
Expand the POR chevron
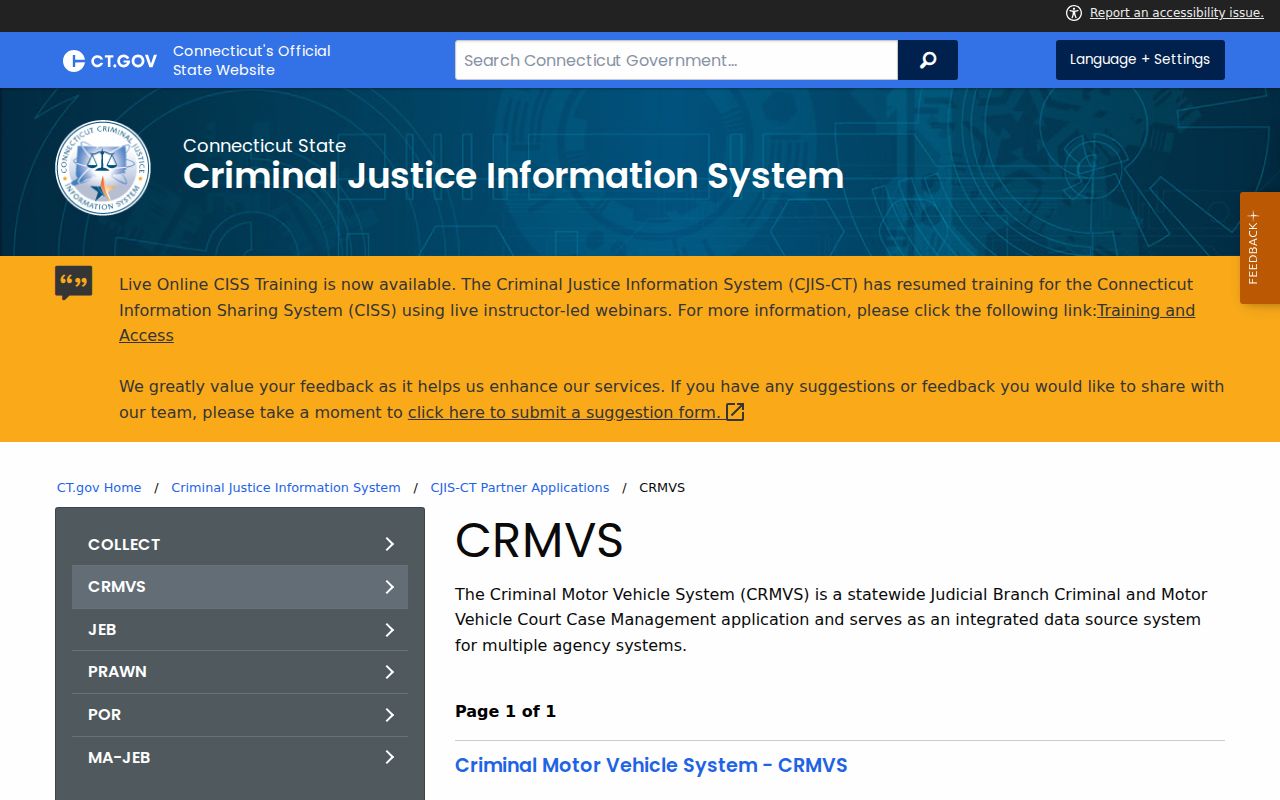[x=390, y=715]
